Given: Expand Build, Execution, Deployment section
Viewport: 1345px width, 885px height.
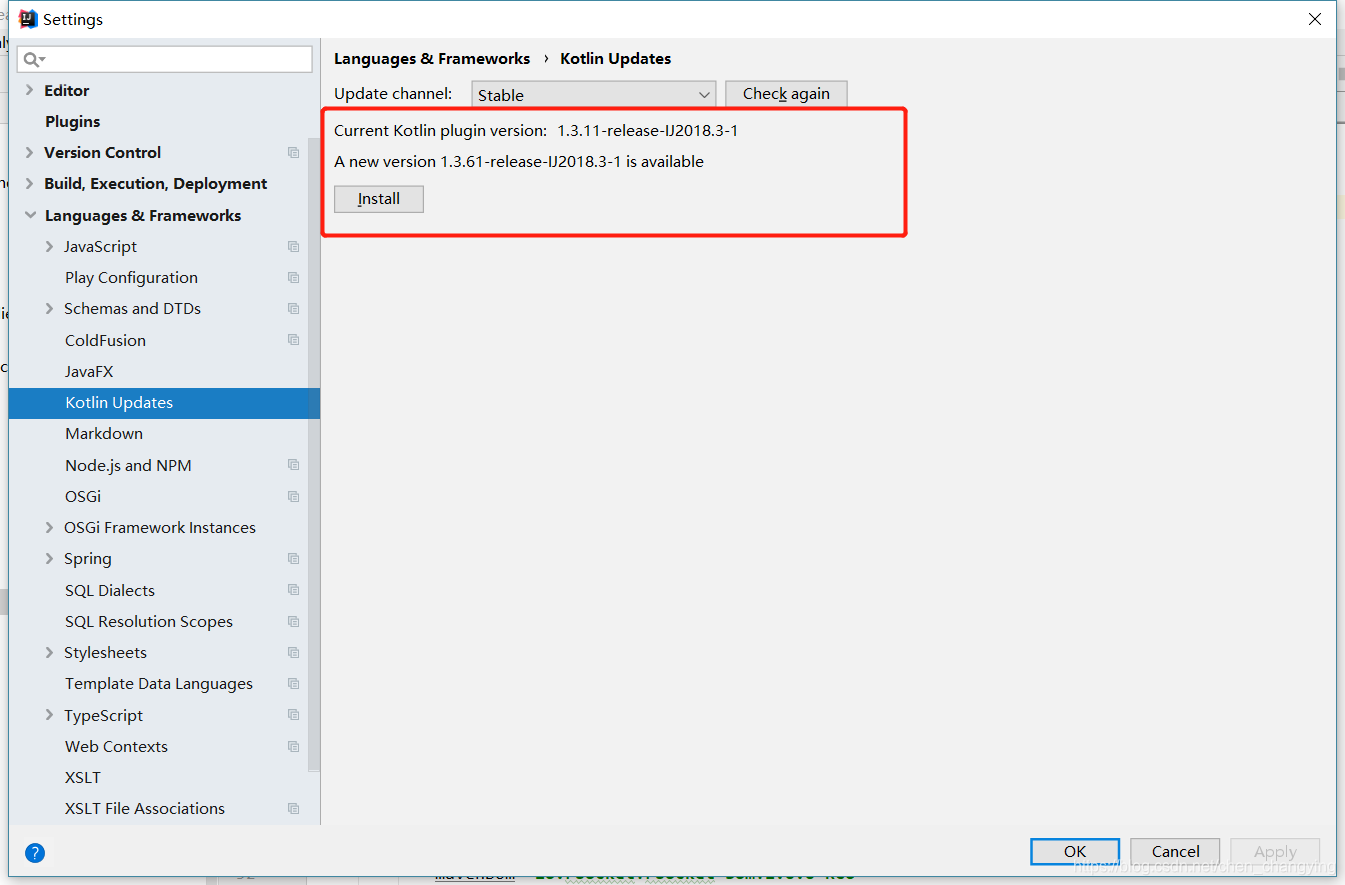Looking at the screenshot, I should tap(30, 184).
